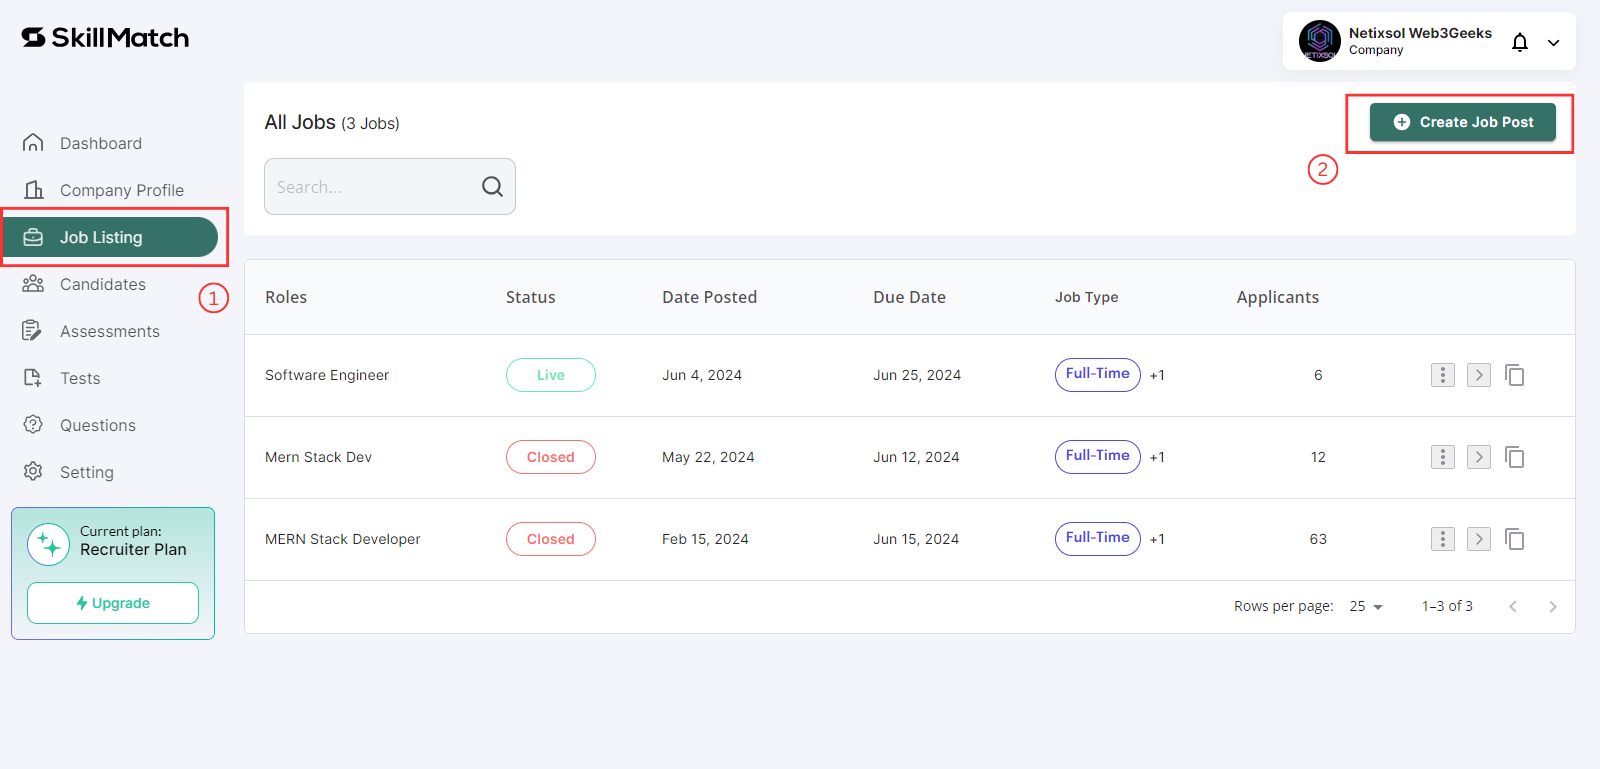The image size is (1600, 769).
Task: Show extra job types for Software Engineer
Action: [1157, 375]
